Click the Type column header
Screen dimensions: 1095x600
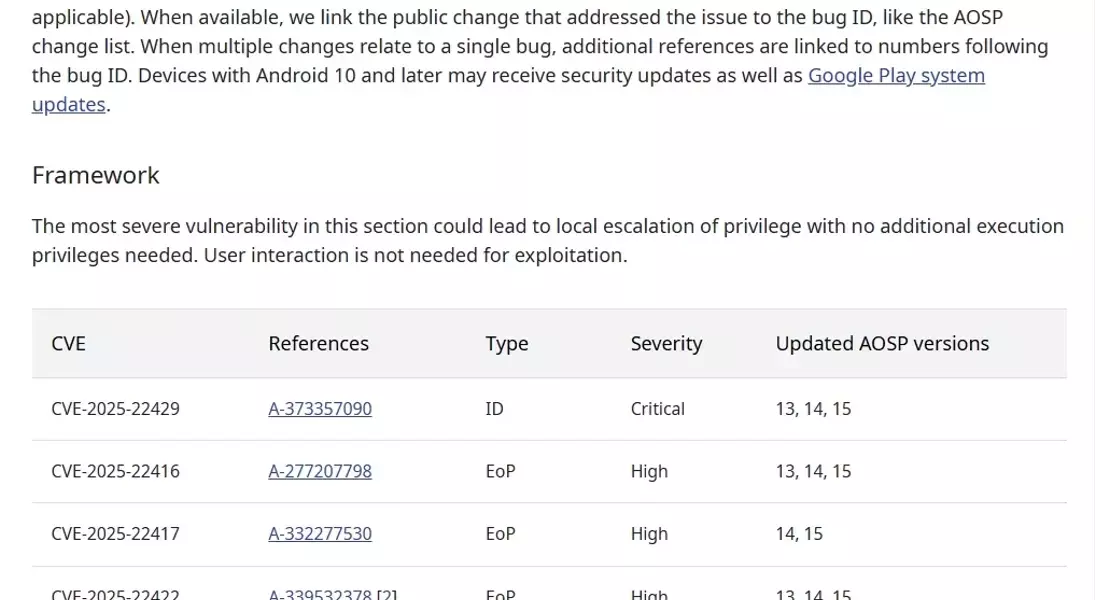pyautogui.click(x=507, y=344)
